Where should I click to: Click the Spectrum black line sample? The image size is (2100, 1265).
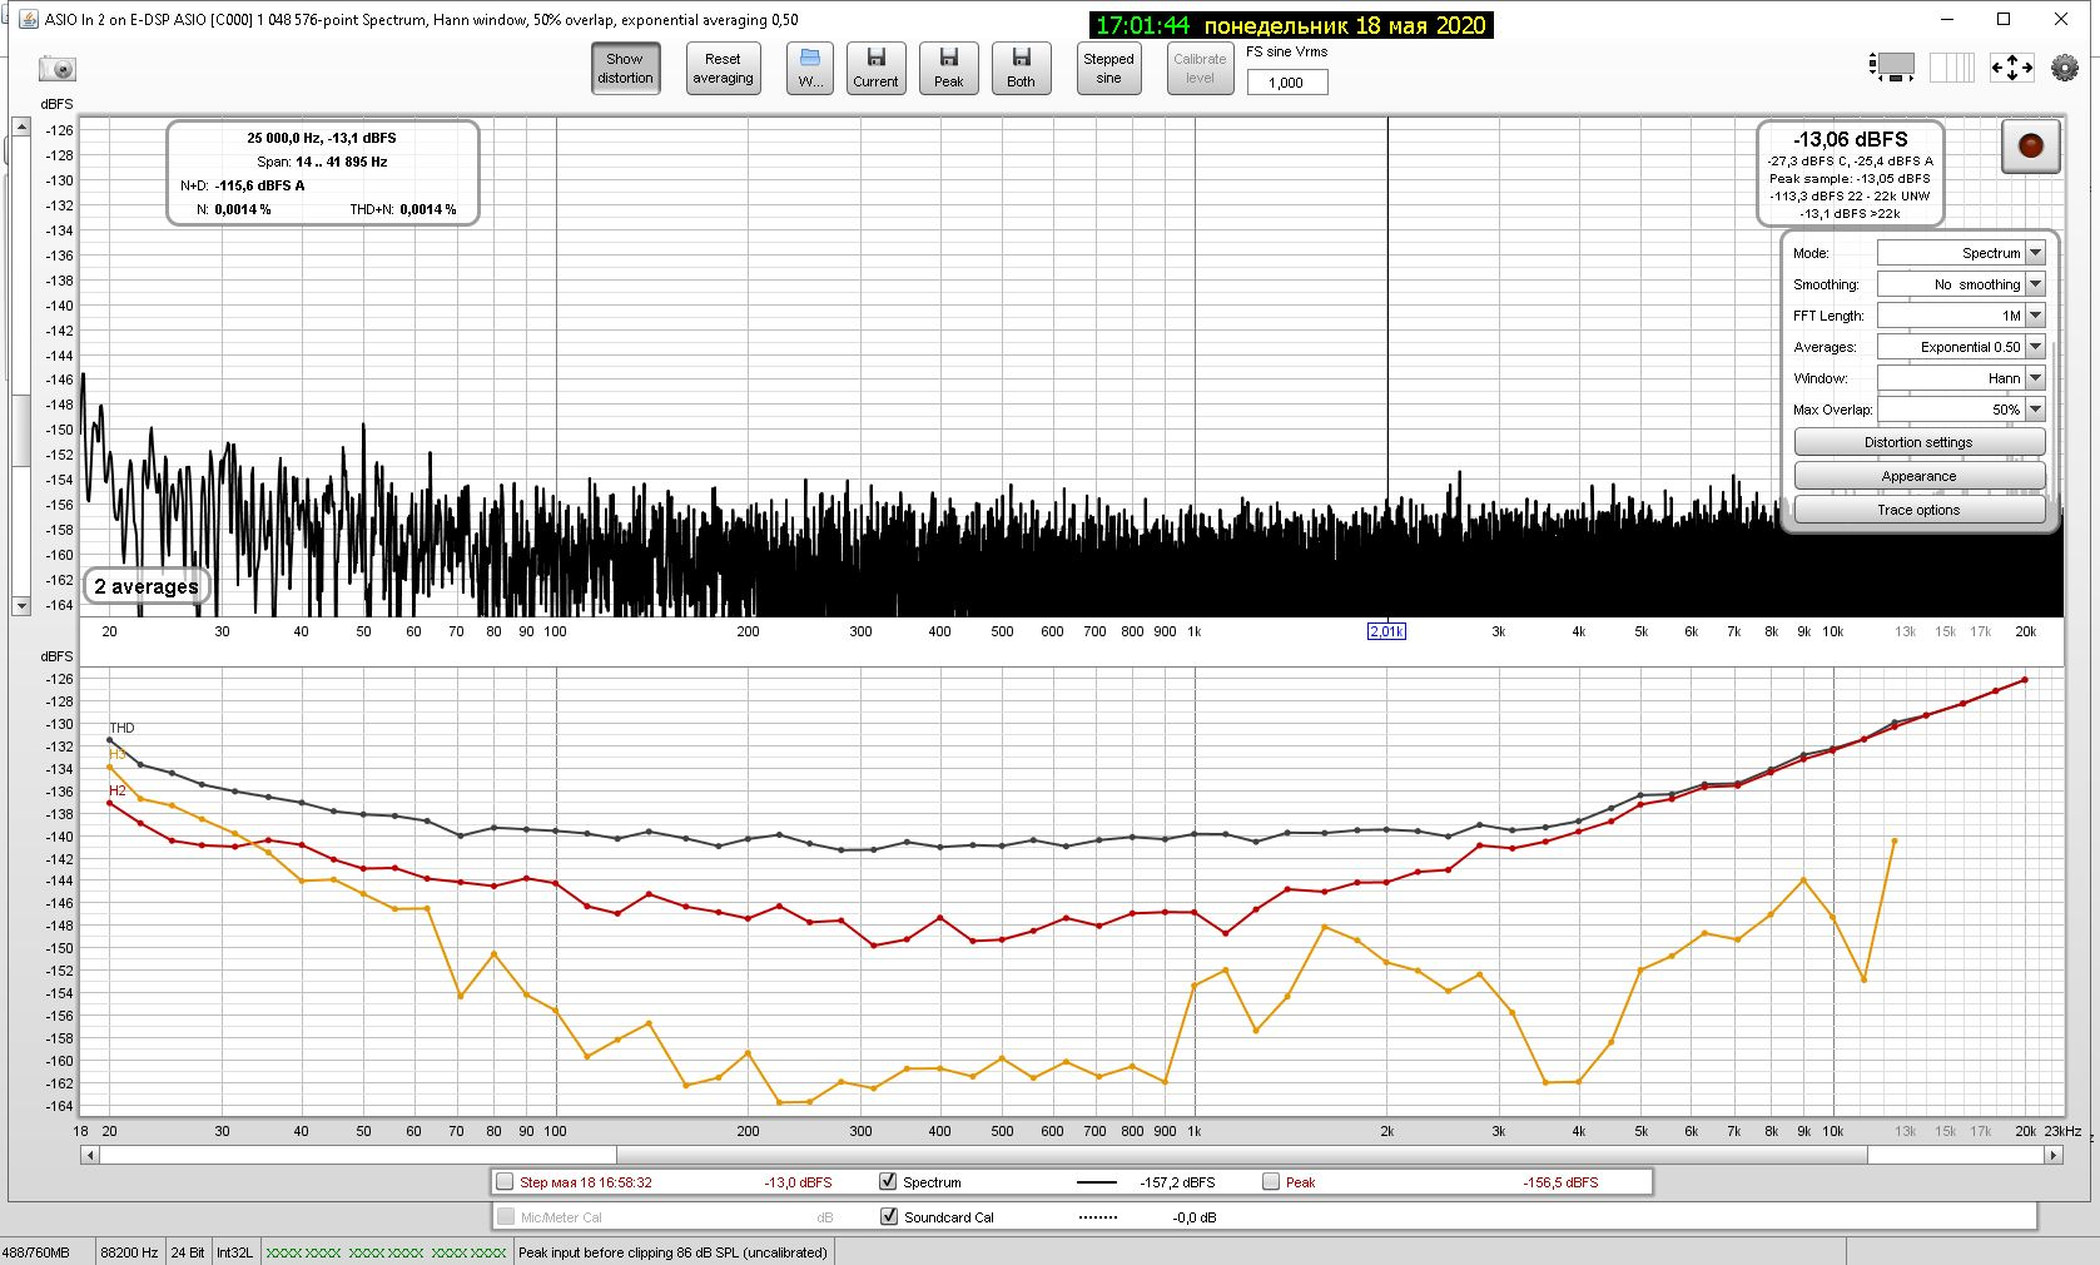[1097, 1182]
